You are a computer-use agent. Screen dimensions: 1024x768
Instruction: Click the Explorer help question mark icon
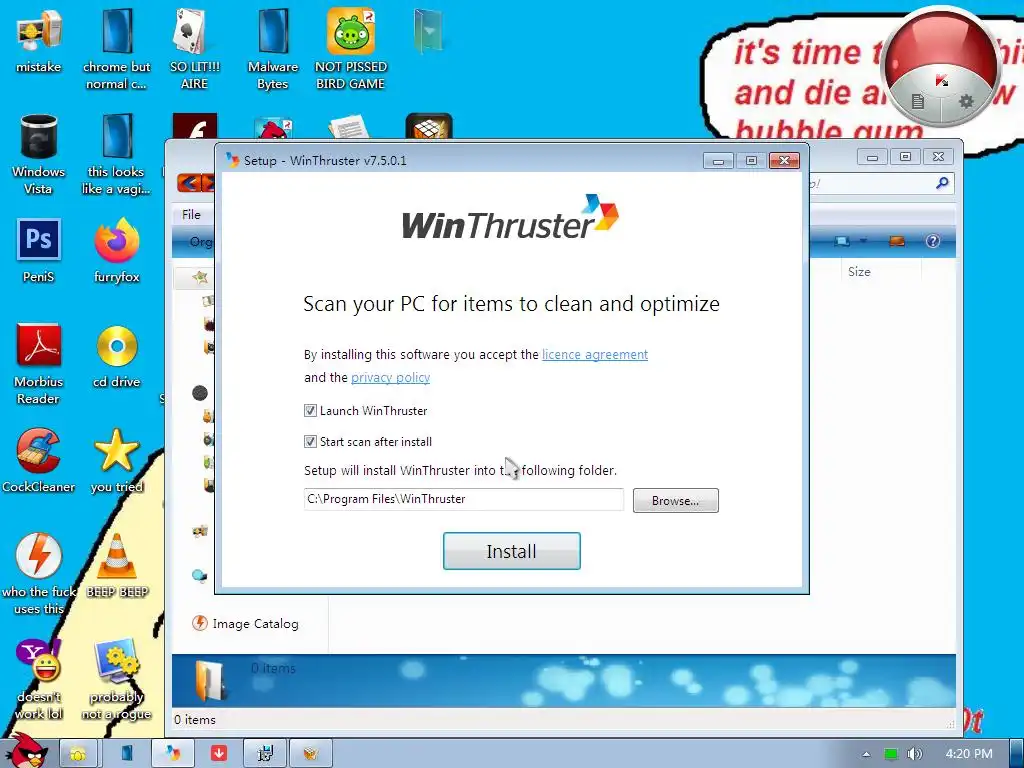tap(933, 241)
